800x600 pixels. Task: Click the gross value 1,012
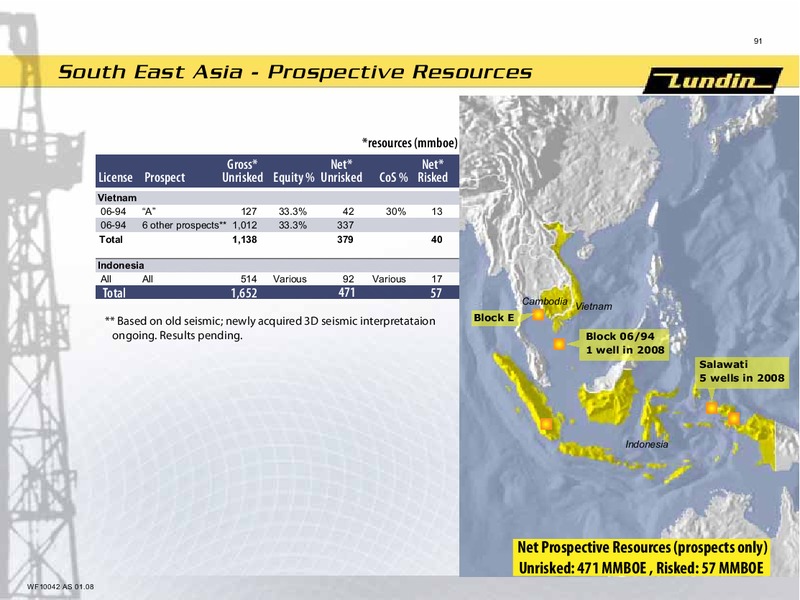(x=244, y=225)
